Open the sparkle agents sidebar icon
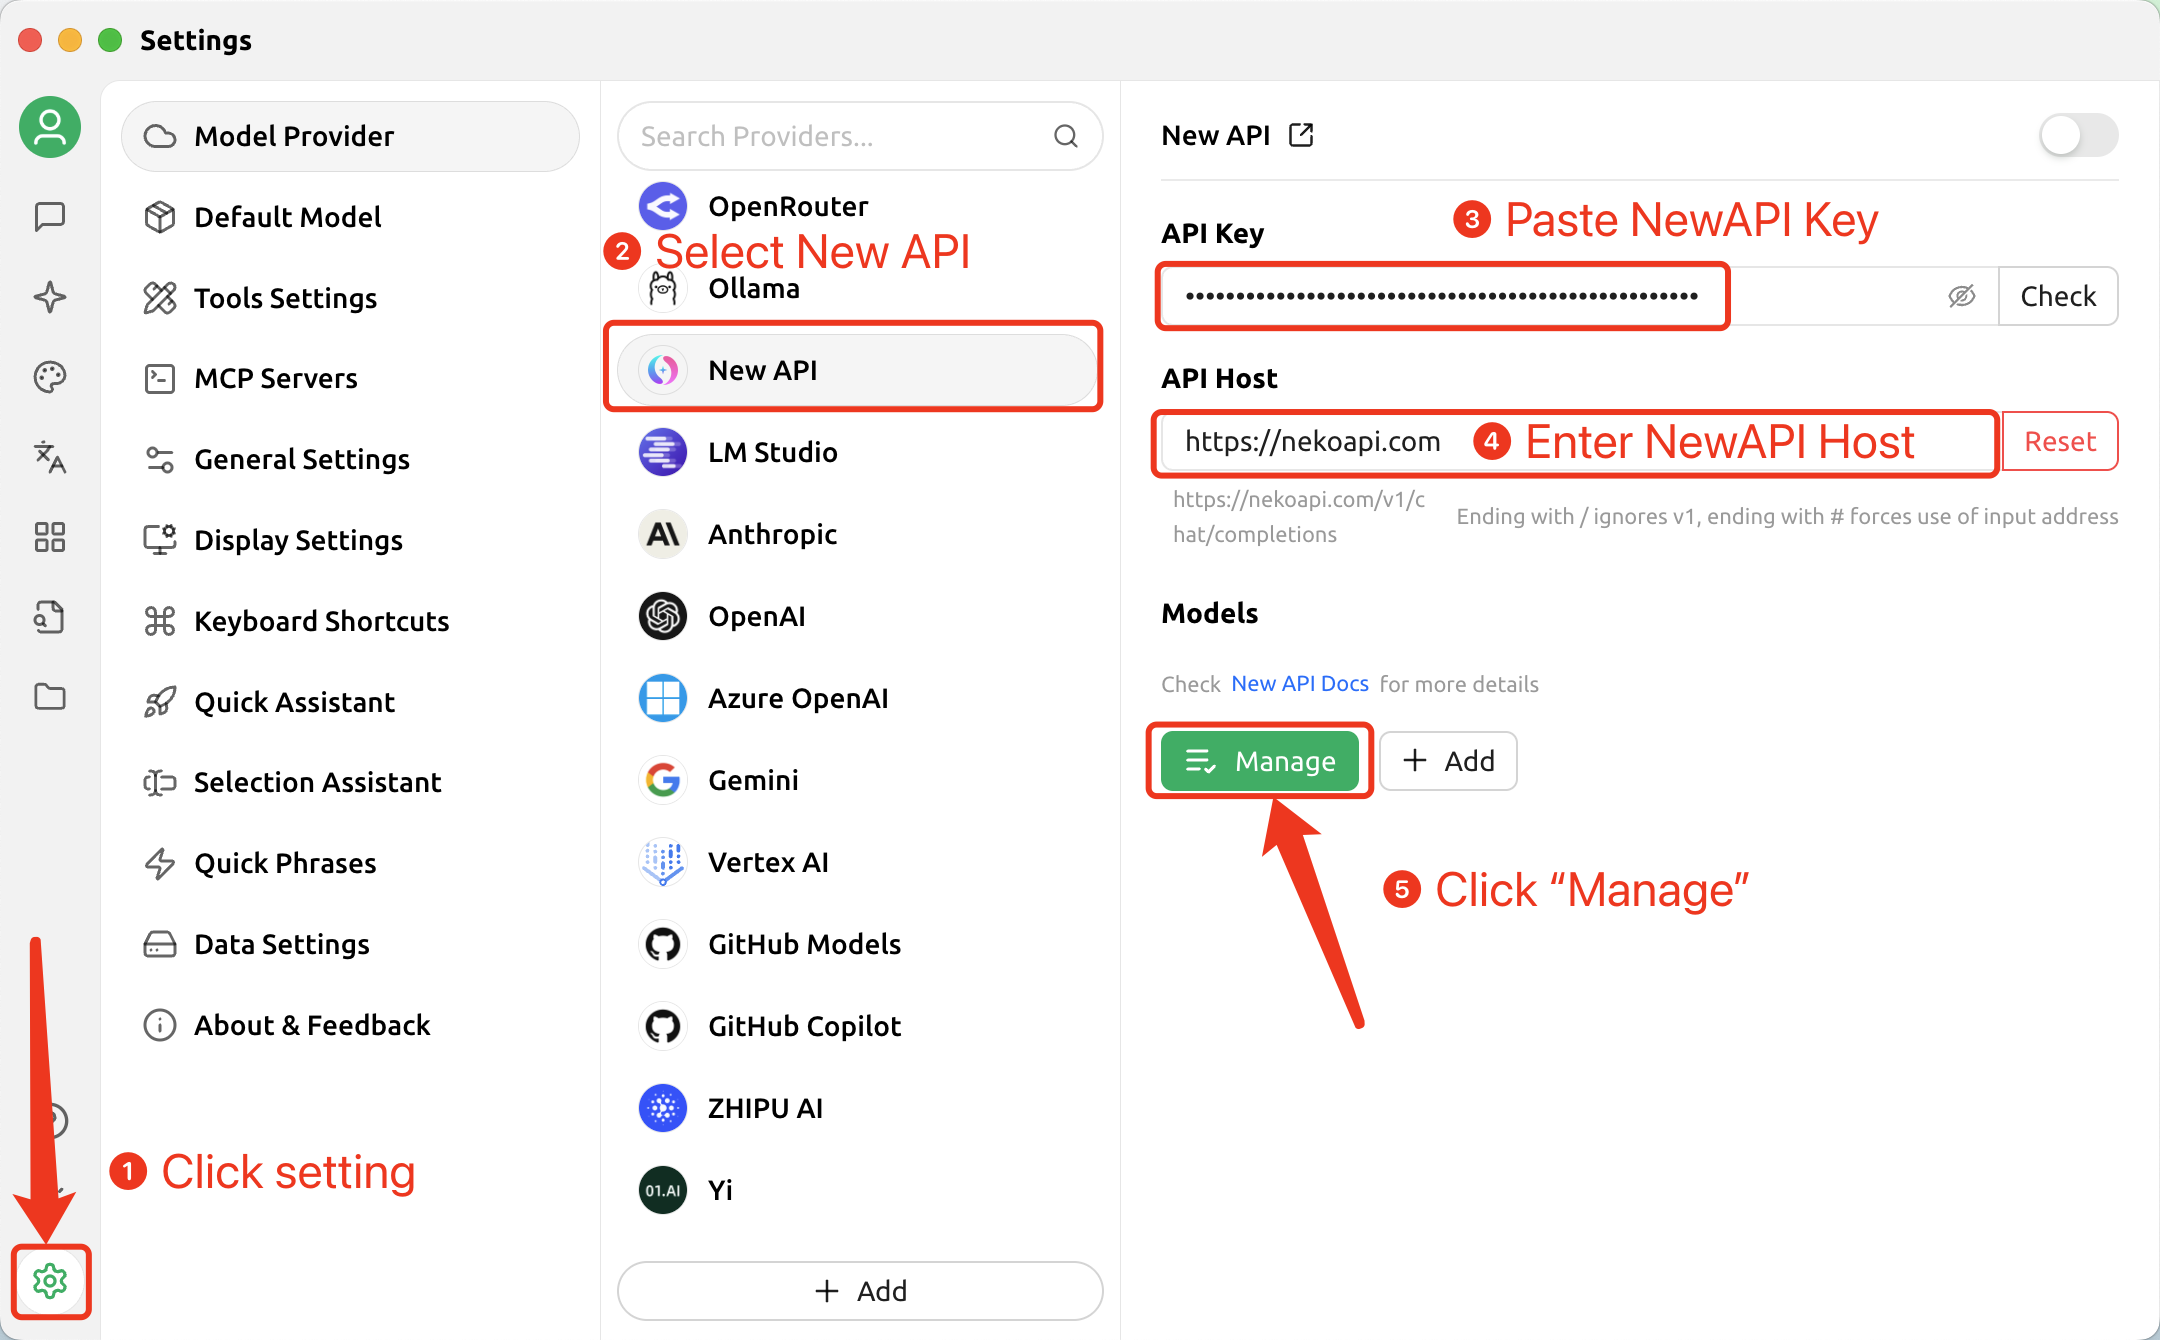Viewport: 2160px width, 1340px height. click(50, 297)
